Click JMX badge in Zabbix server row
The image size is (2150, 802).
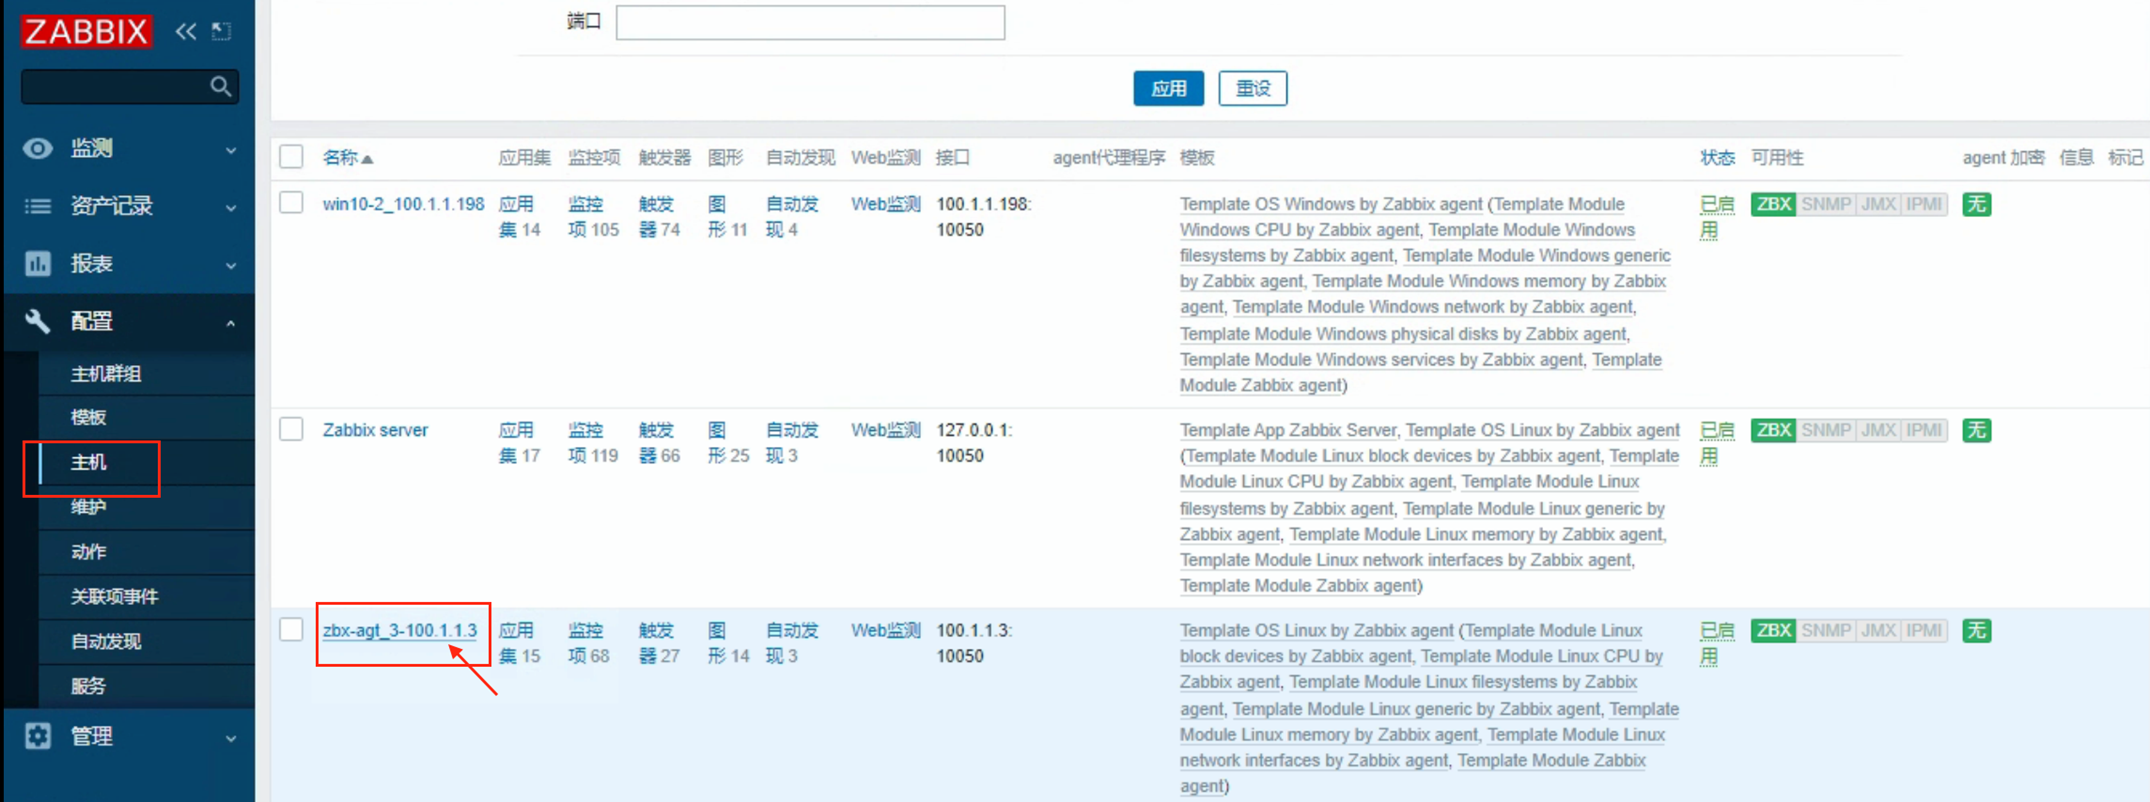1878,430
